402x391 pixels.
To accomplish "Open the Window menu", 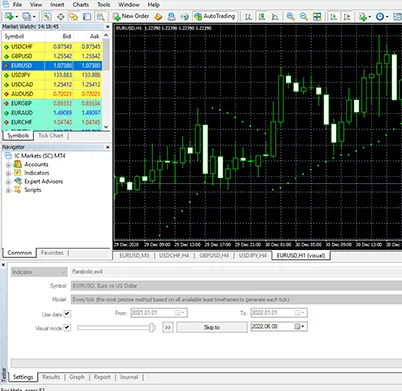I will pyautogui.click(x=129, y=5).
